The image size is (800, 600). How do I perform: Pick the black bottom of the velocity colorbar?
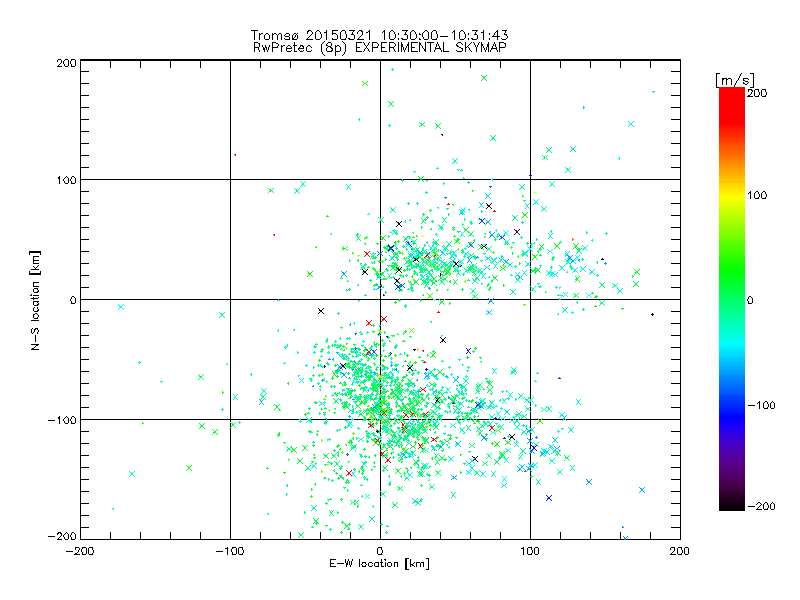(732, 503)
